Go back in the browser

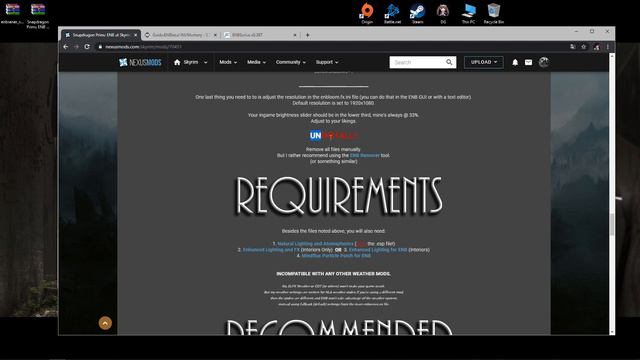coord(66,47)
